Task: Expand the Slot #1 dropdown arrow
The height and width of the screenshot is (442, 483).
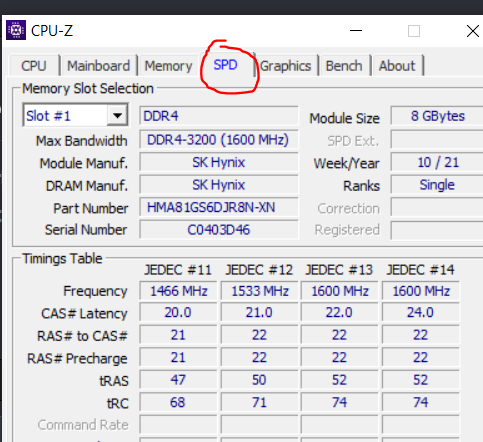Action: 117,116
